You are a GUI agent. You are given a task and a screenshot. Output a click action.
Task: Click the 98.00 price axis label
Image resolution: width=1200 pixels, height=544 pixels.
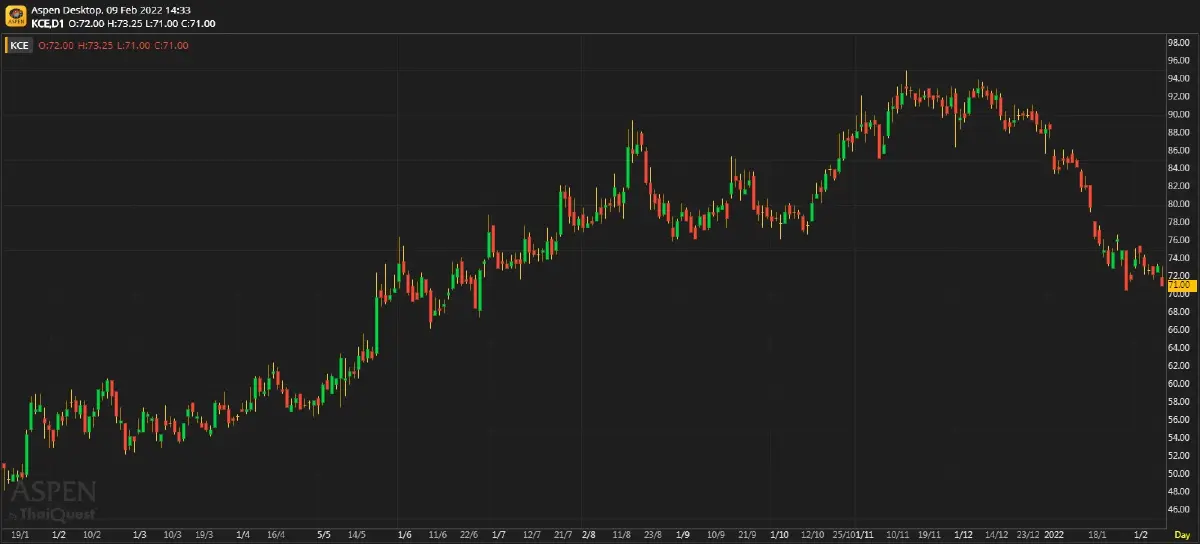1178,43
